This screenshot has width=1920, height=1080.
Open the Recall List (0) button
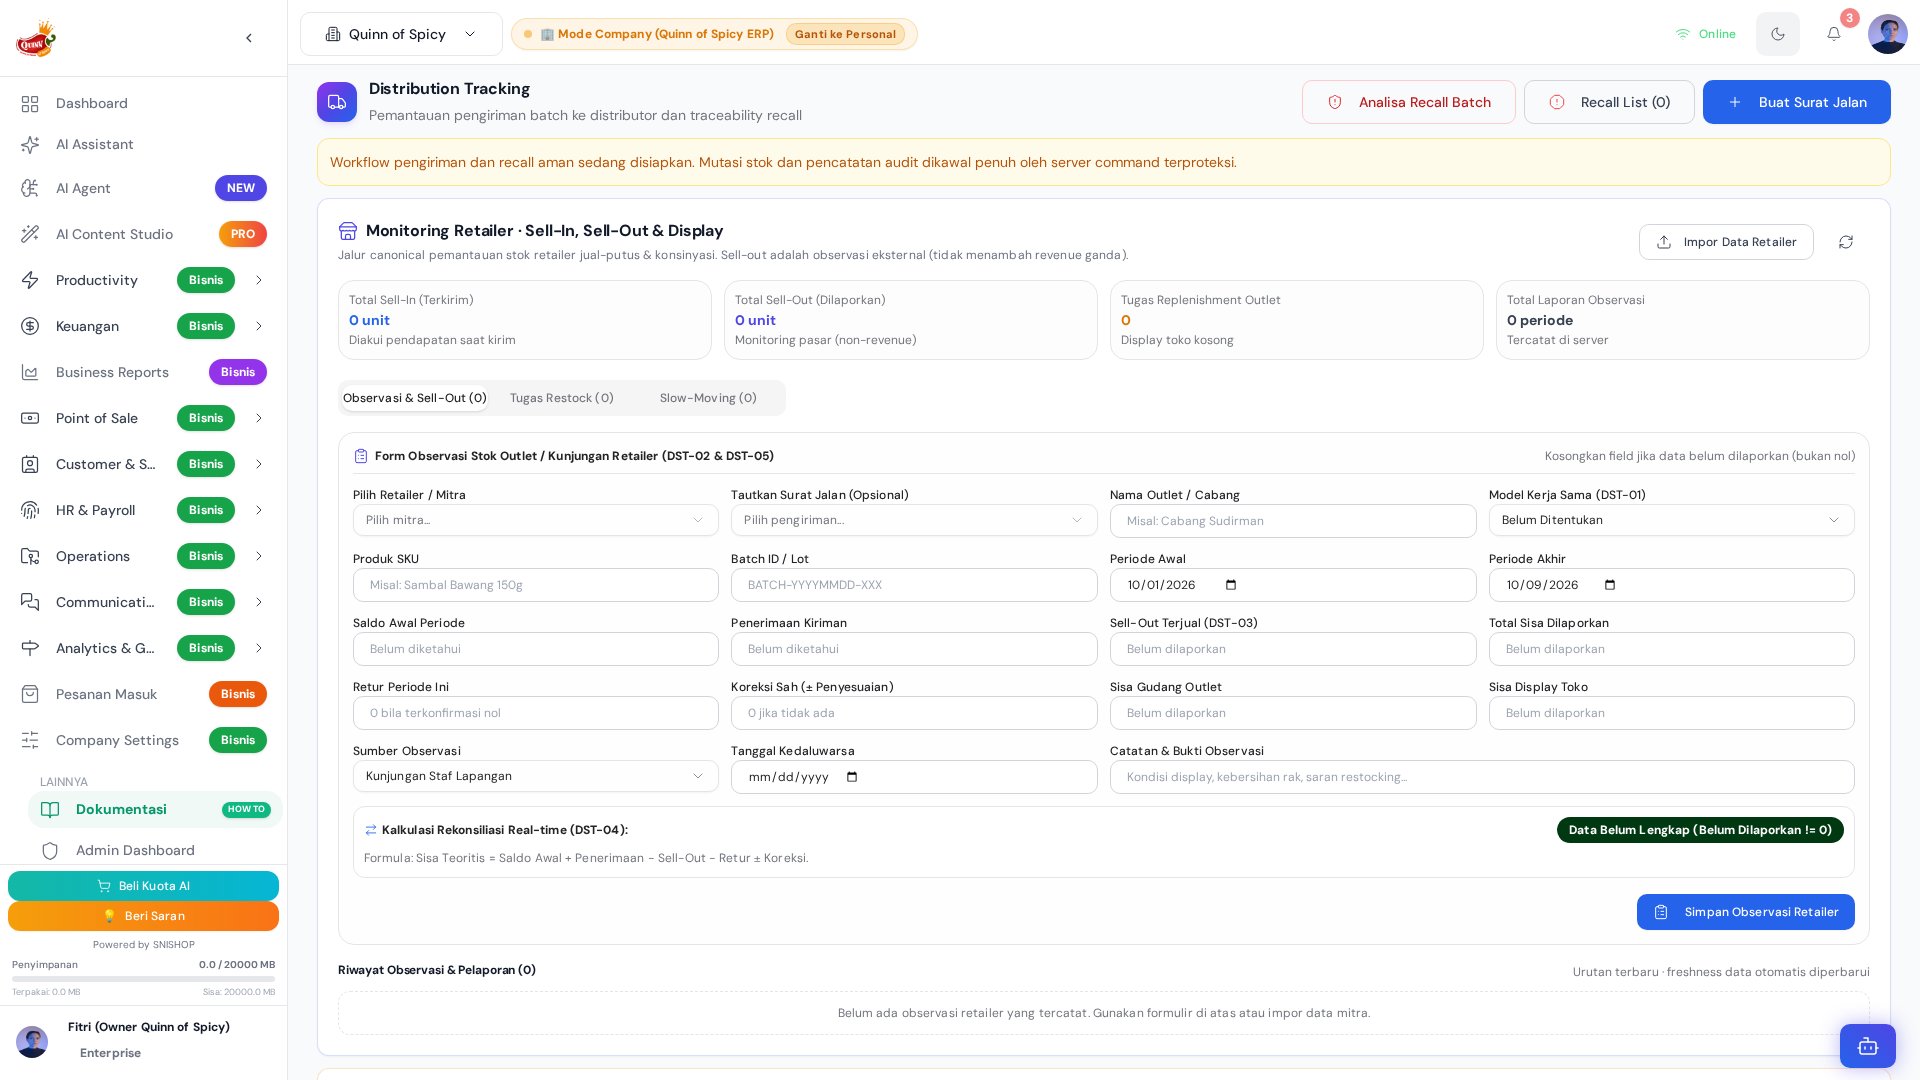click(1609, 102)
